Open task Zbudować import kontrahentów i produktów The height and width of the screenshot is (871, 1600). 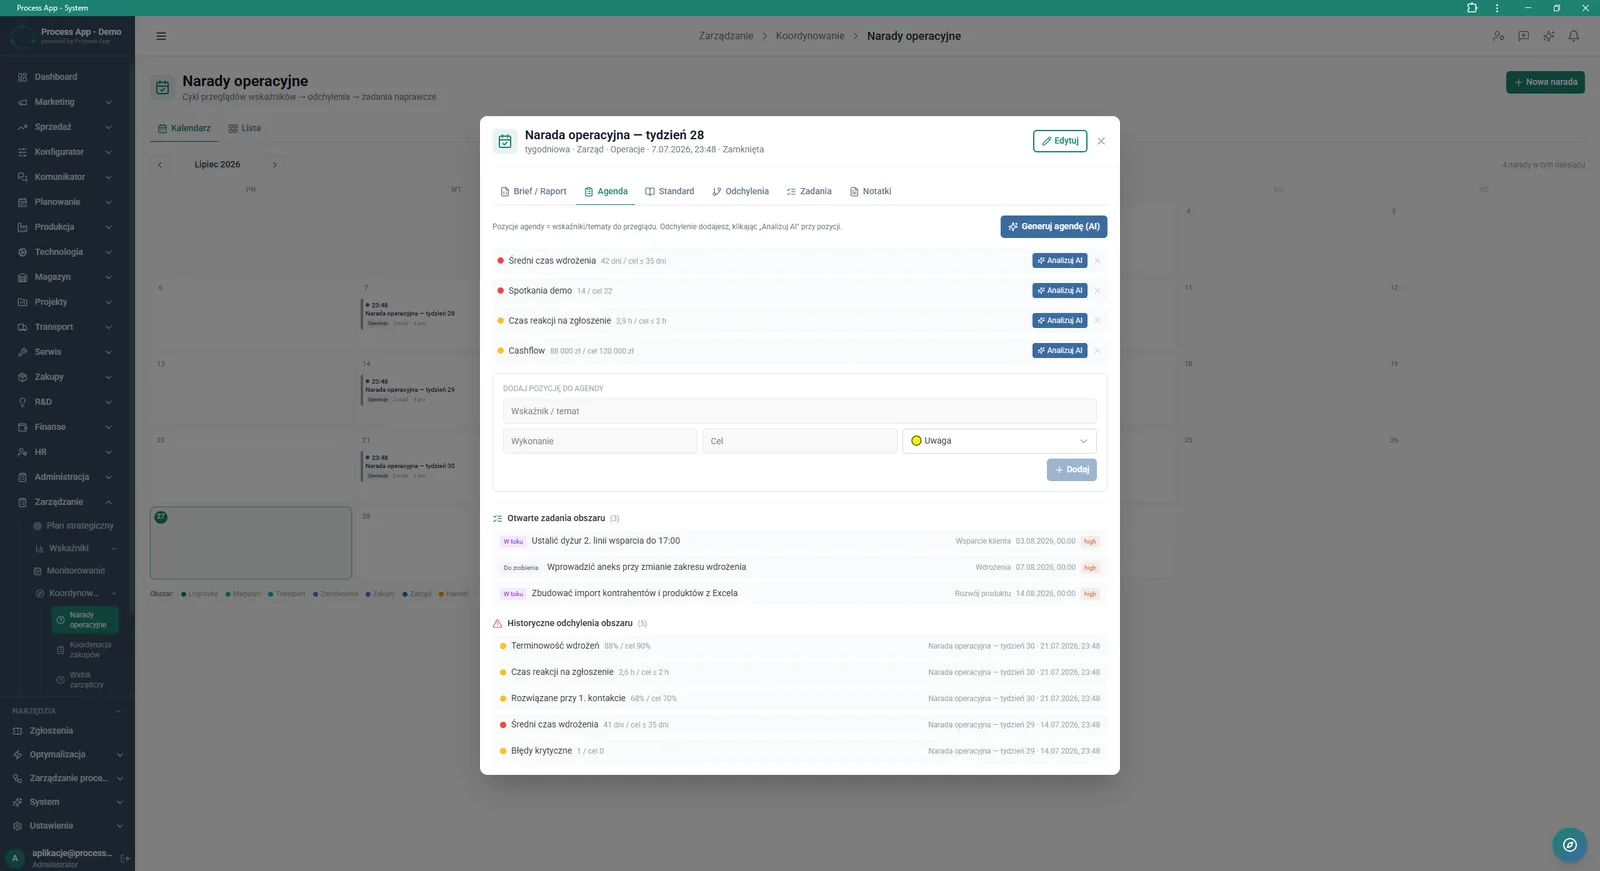coord(800,594)
